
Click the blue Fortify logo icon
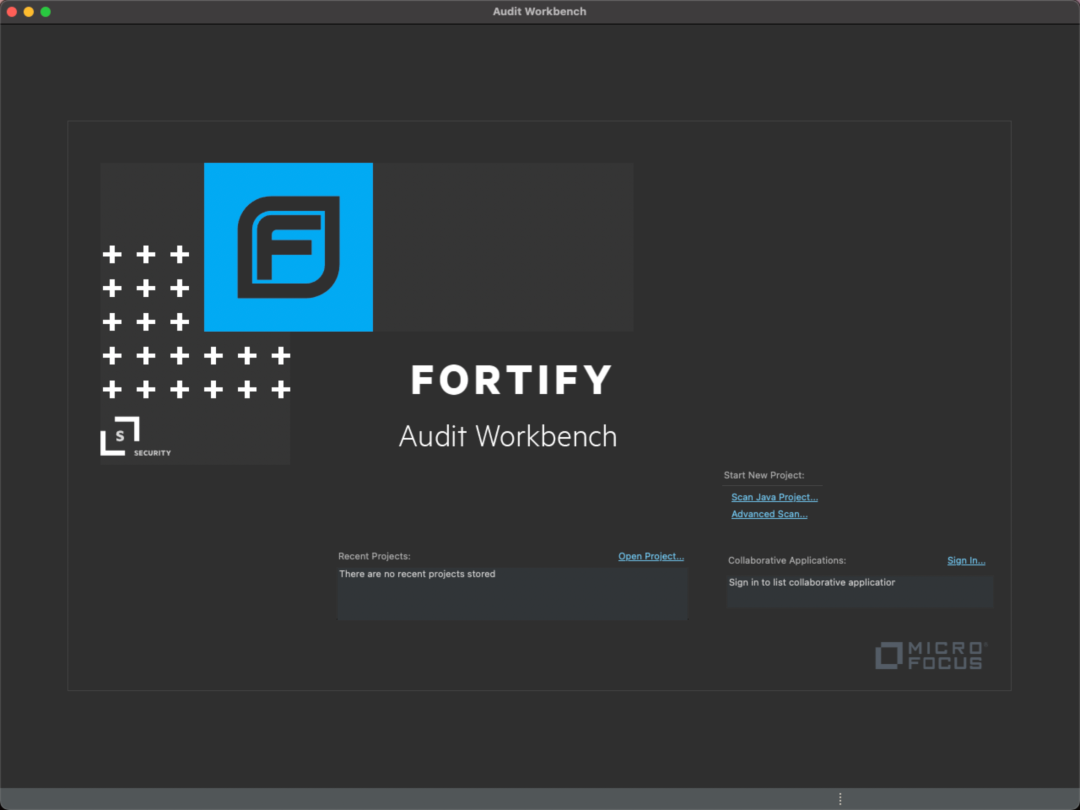pos(289,247)
